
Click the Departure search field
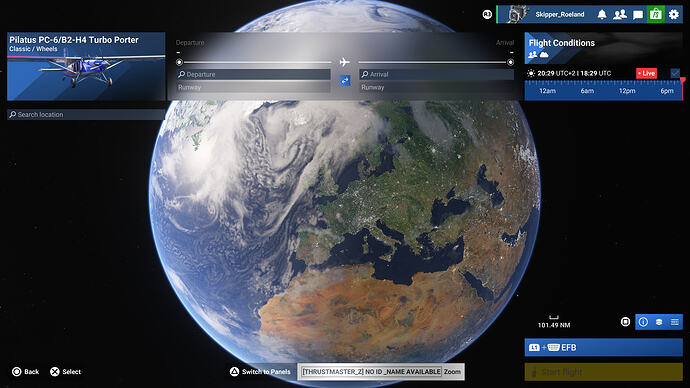tap(253, 74)
